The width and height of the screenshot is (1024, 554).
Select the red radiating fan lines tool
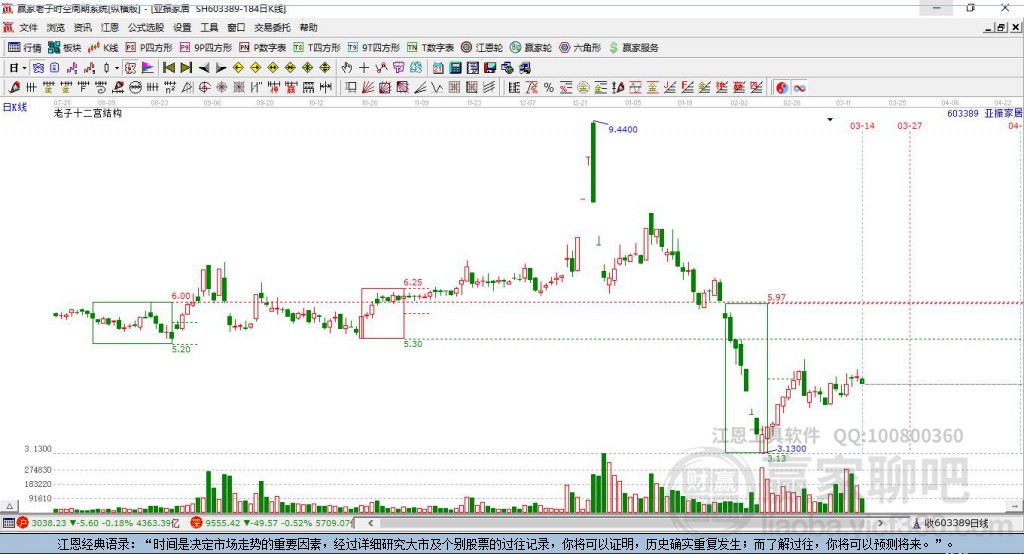[368, 88]
